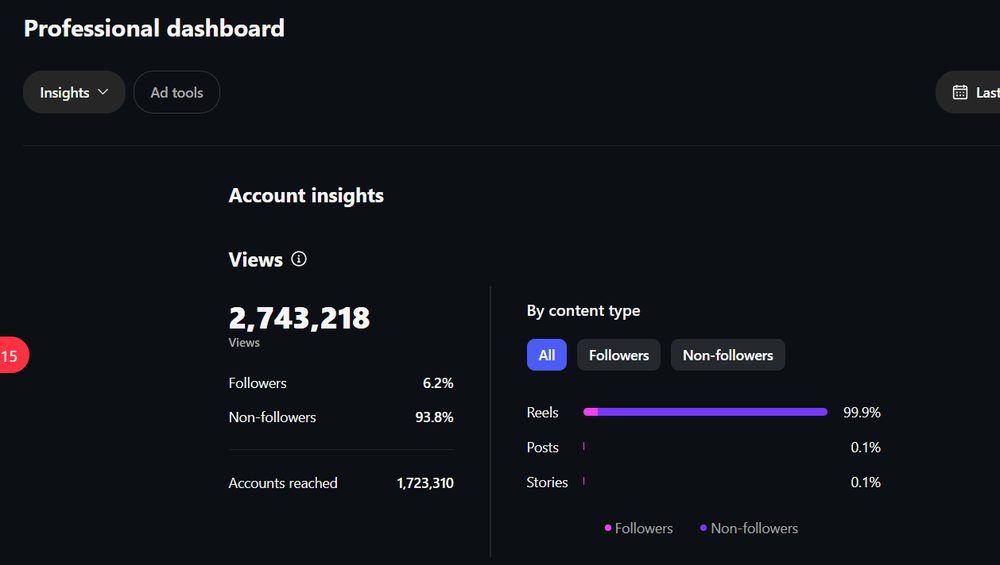Click the By content type heading
This screenshot has height=565, width=1000.
click(584, 311)
